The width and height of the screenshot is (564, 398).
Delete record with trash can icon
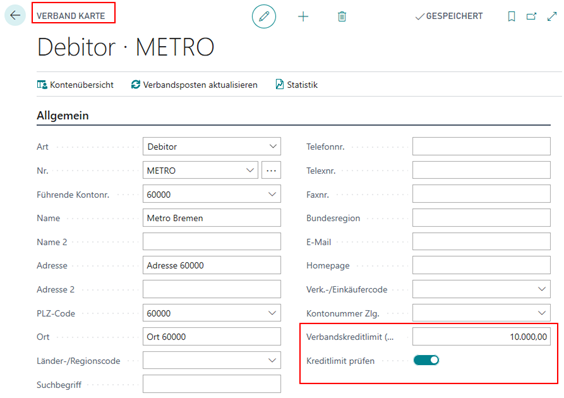[x=342, y=17]
